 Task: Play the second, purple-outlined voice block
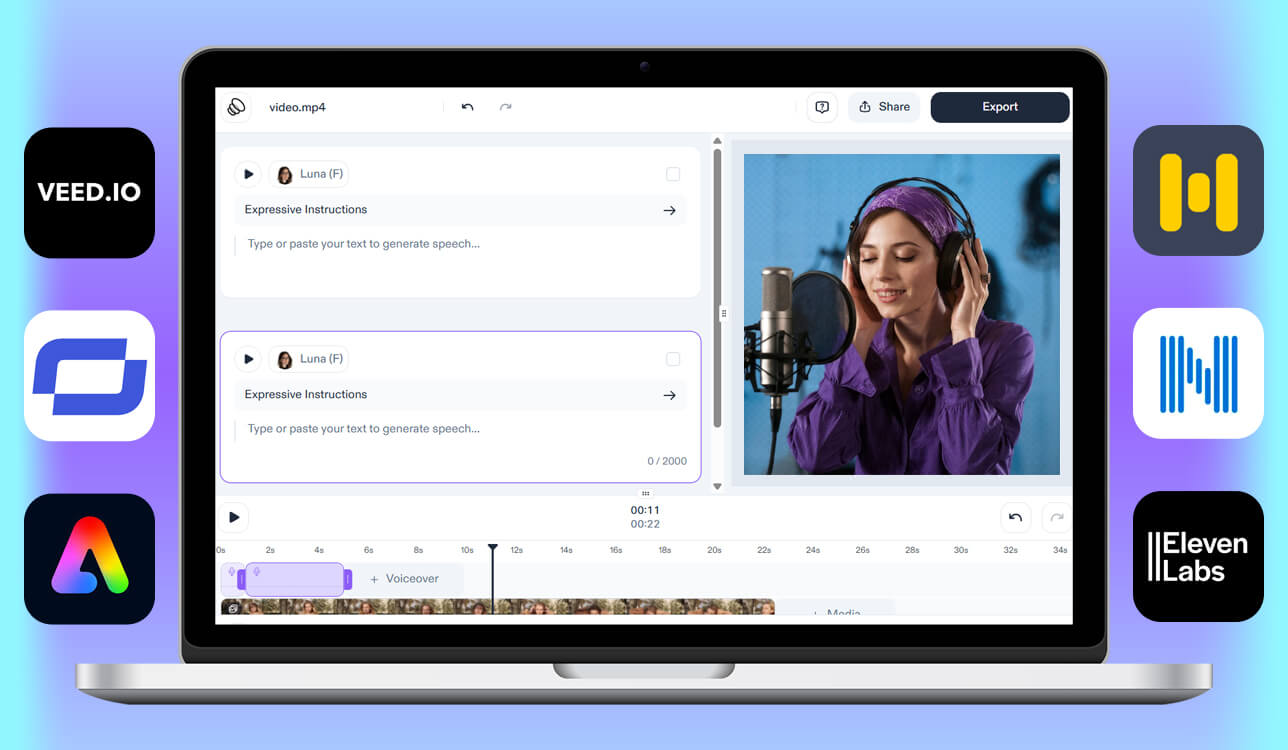click(248, 359)
